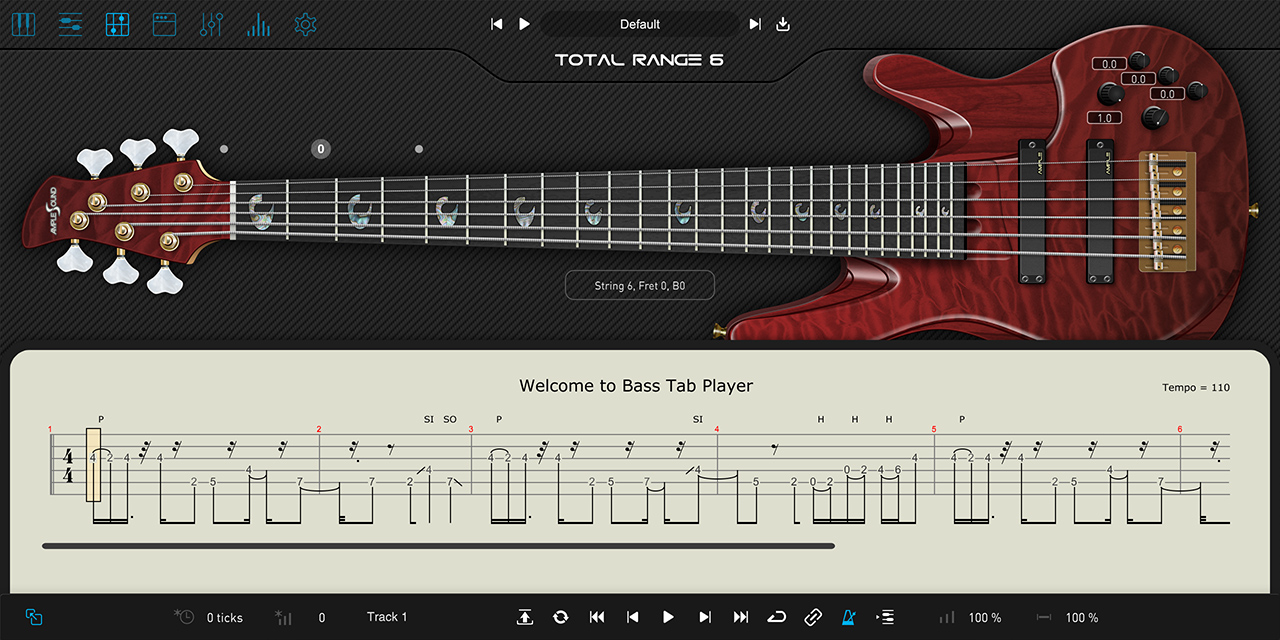Open the piano keyboard panel icon
This screenshot has width=1280, height=640.
(x=23, y=24)
